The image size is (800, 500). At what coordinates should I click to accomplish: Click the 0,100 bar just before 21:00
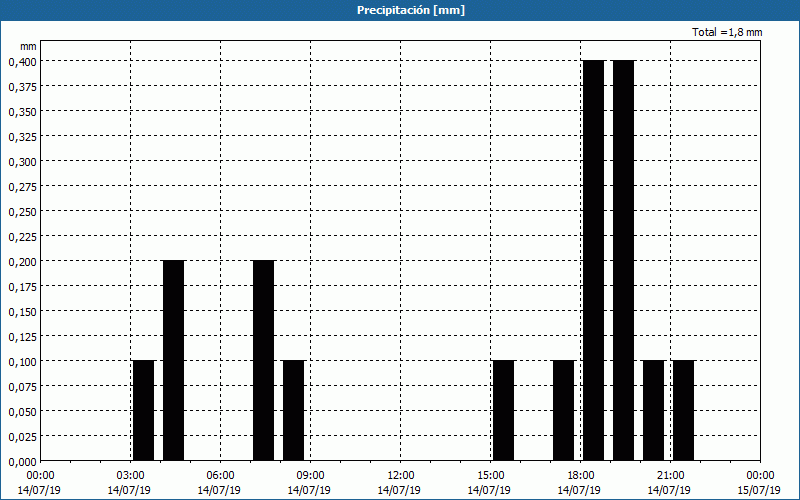click(x=654, y=411)
